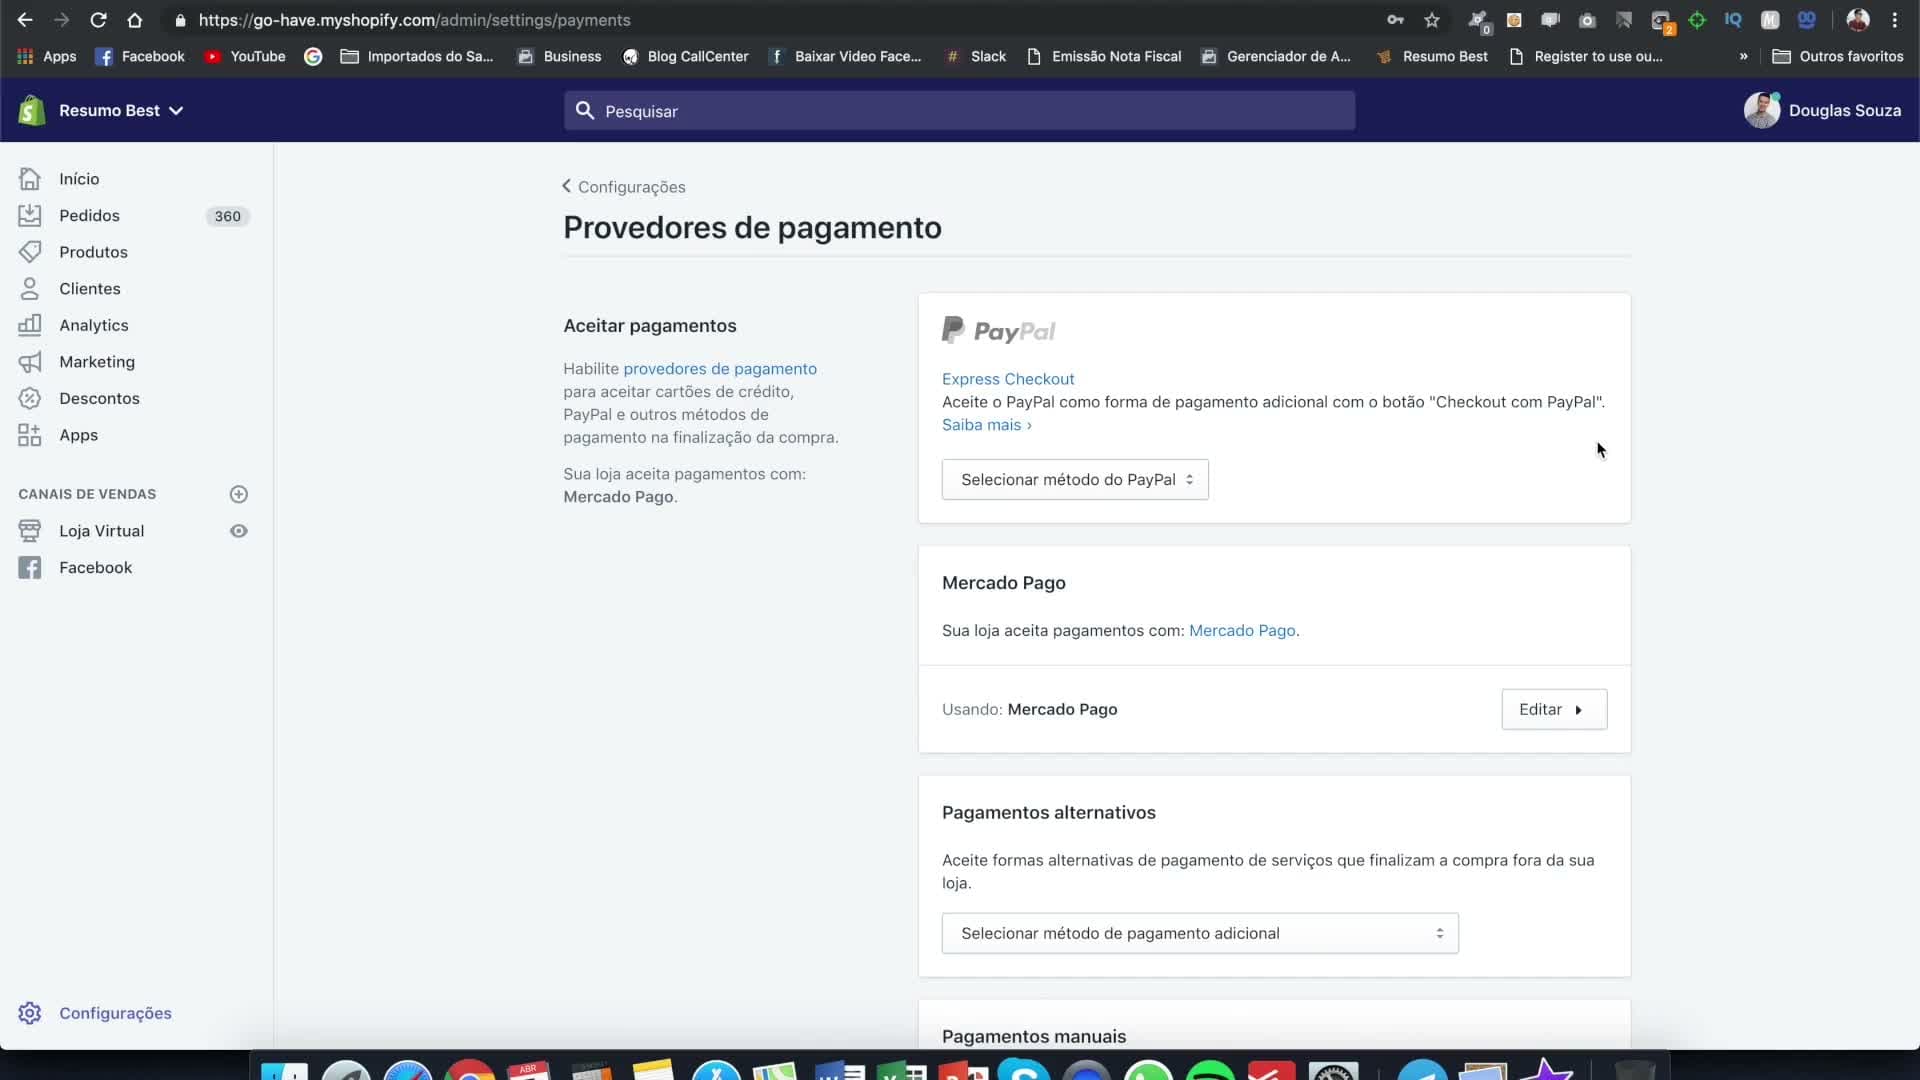
Task: Follow the Saiba mais link
Action: coord(986,425)
